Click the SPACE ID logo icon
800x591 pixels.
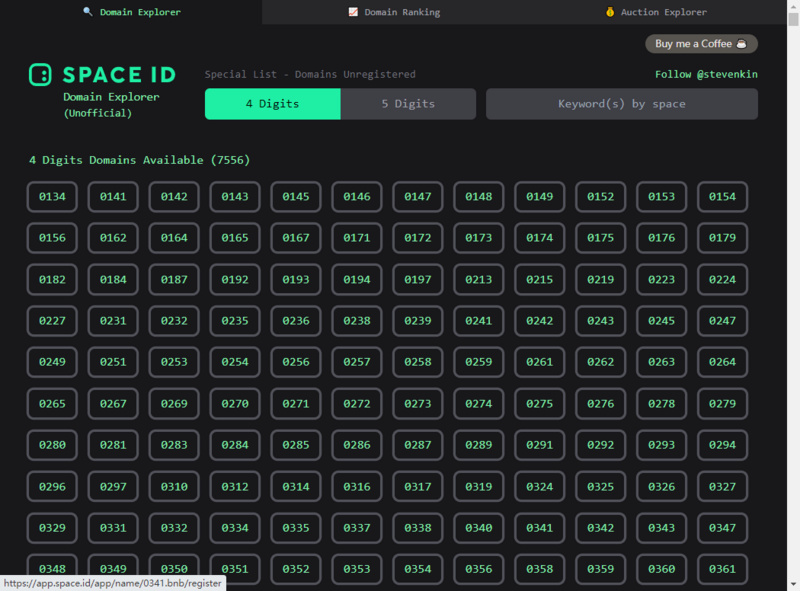point(41,74)
